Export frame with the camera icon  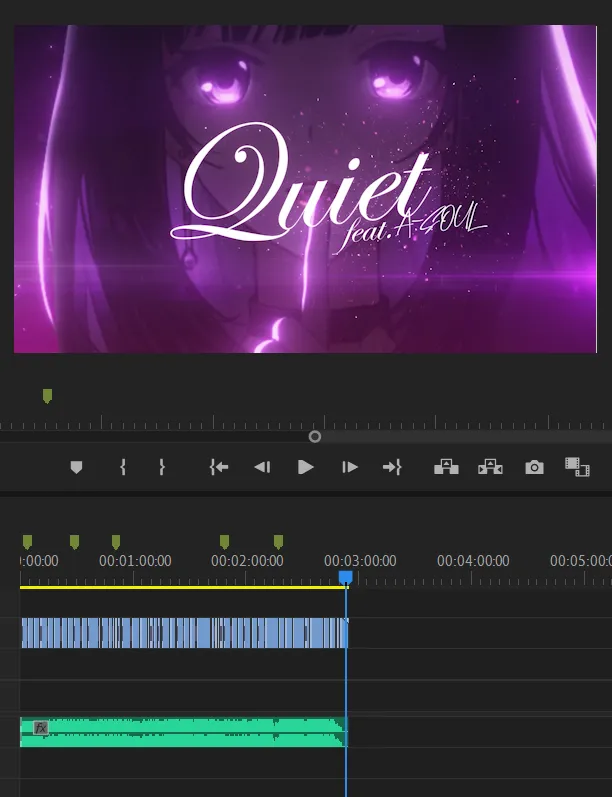pos(535,467)
